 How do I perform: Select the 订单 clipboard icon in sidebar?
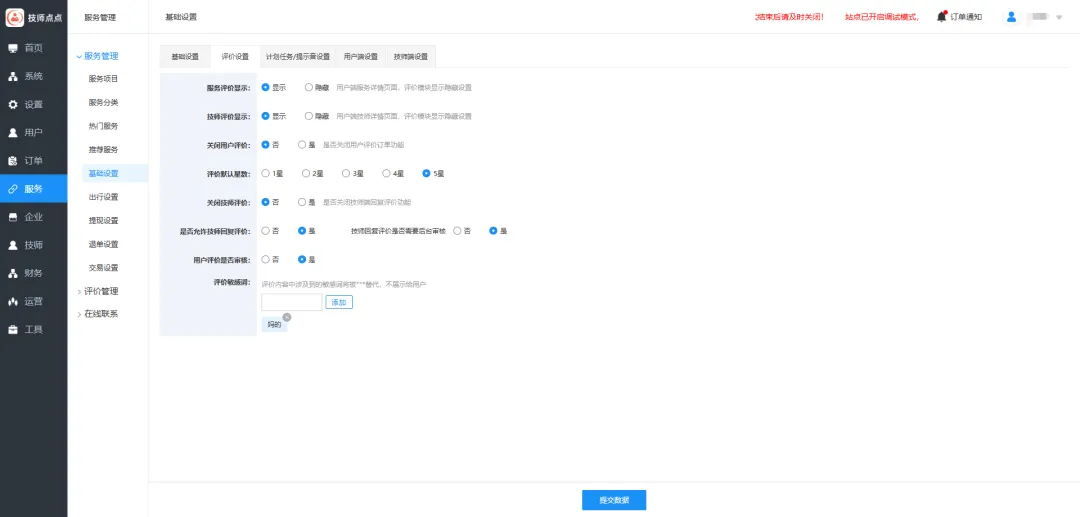[13, 160]
